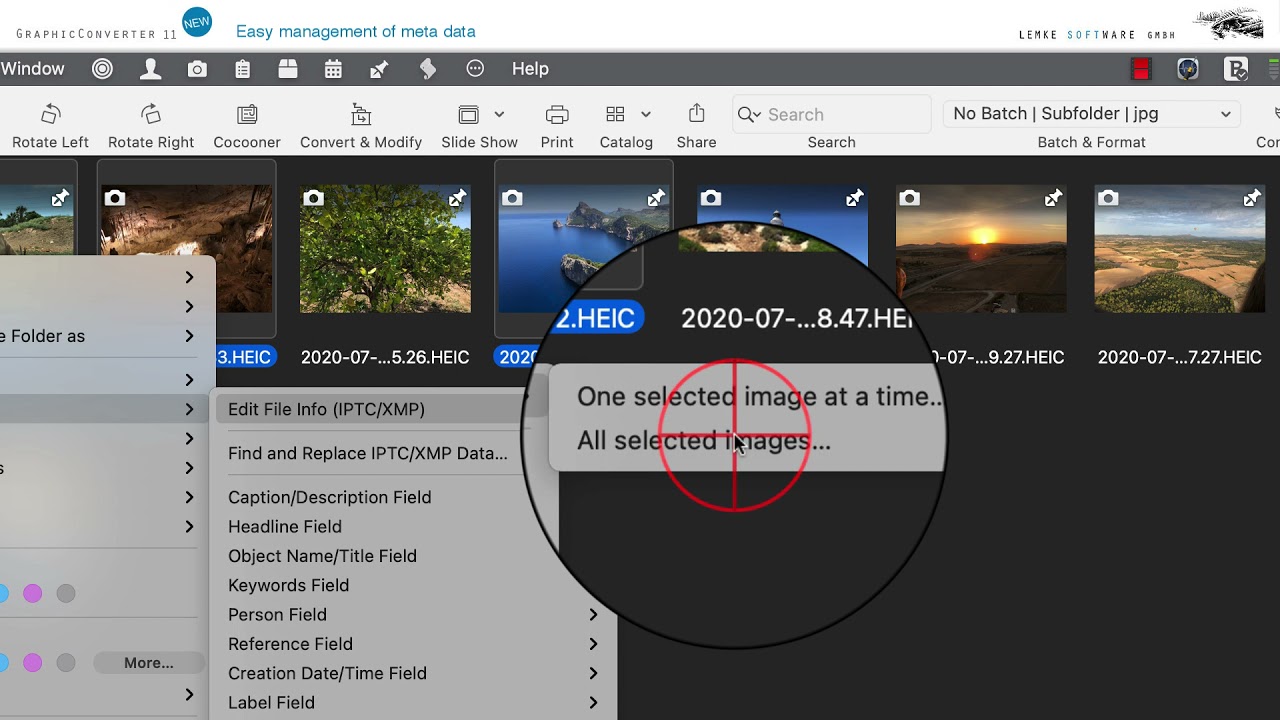Click the camera menu bar icon
The width and height of the screenshot is (1280, 720).
coord(198,69)
